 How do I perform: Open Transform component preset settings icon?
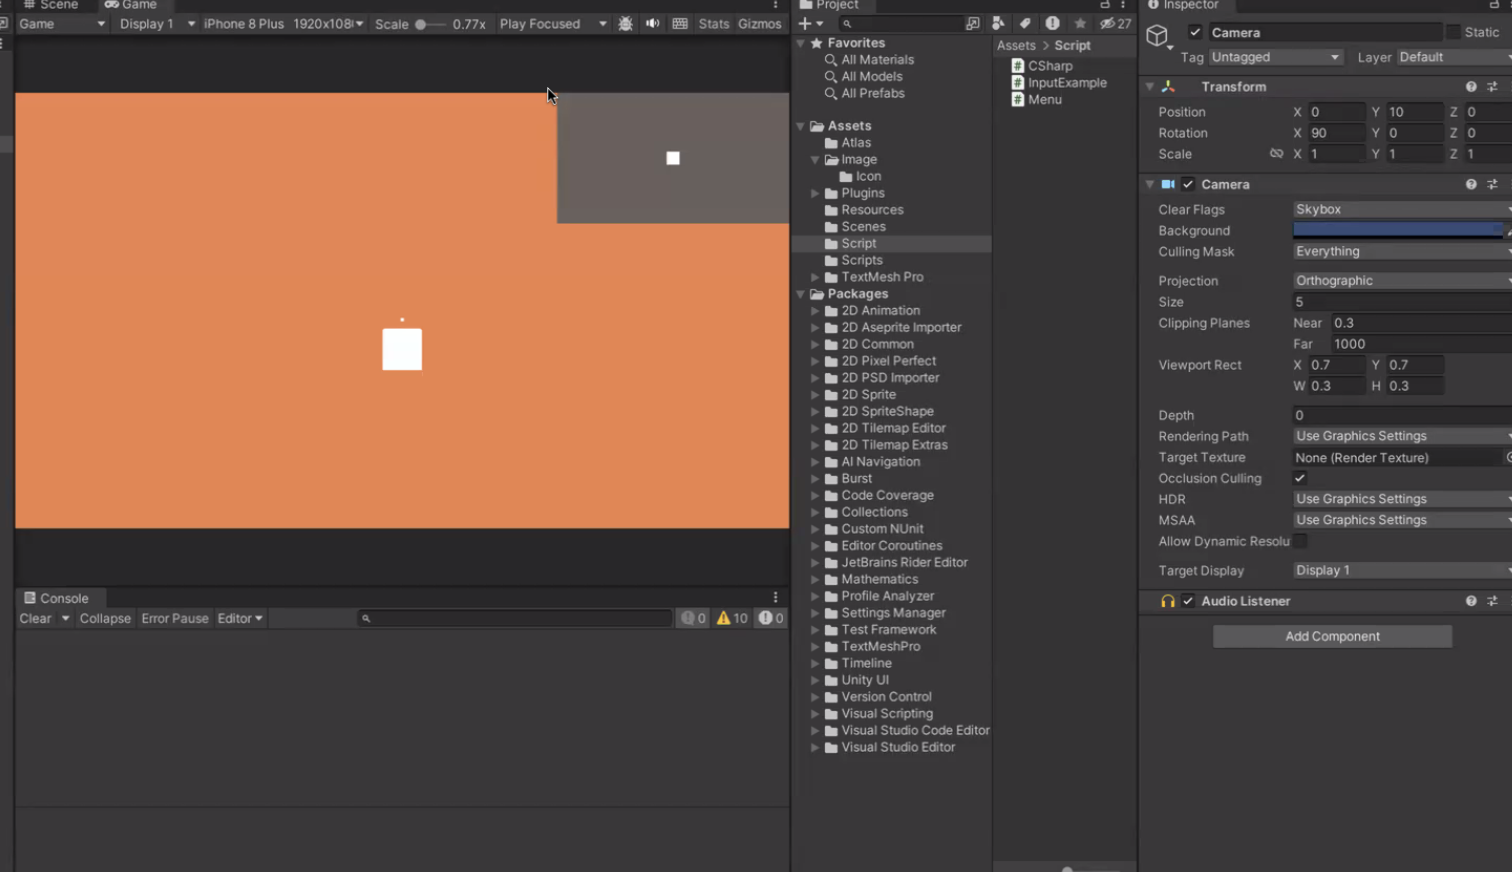coord(1493,87)
